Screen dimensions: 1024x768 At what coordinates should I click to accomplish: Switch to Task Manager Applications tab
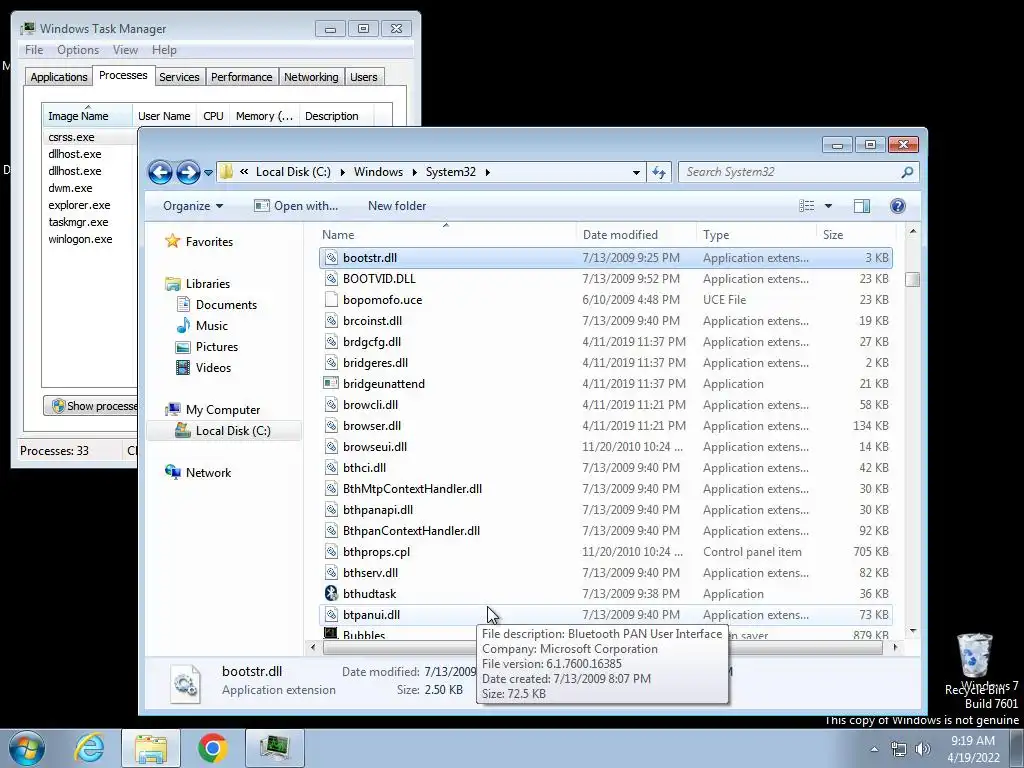(59, 77)
